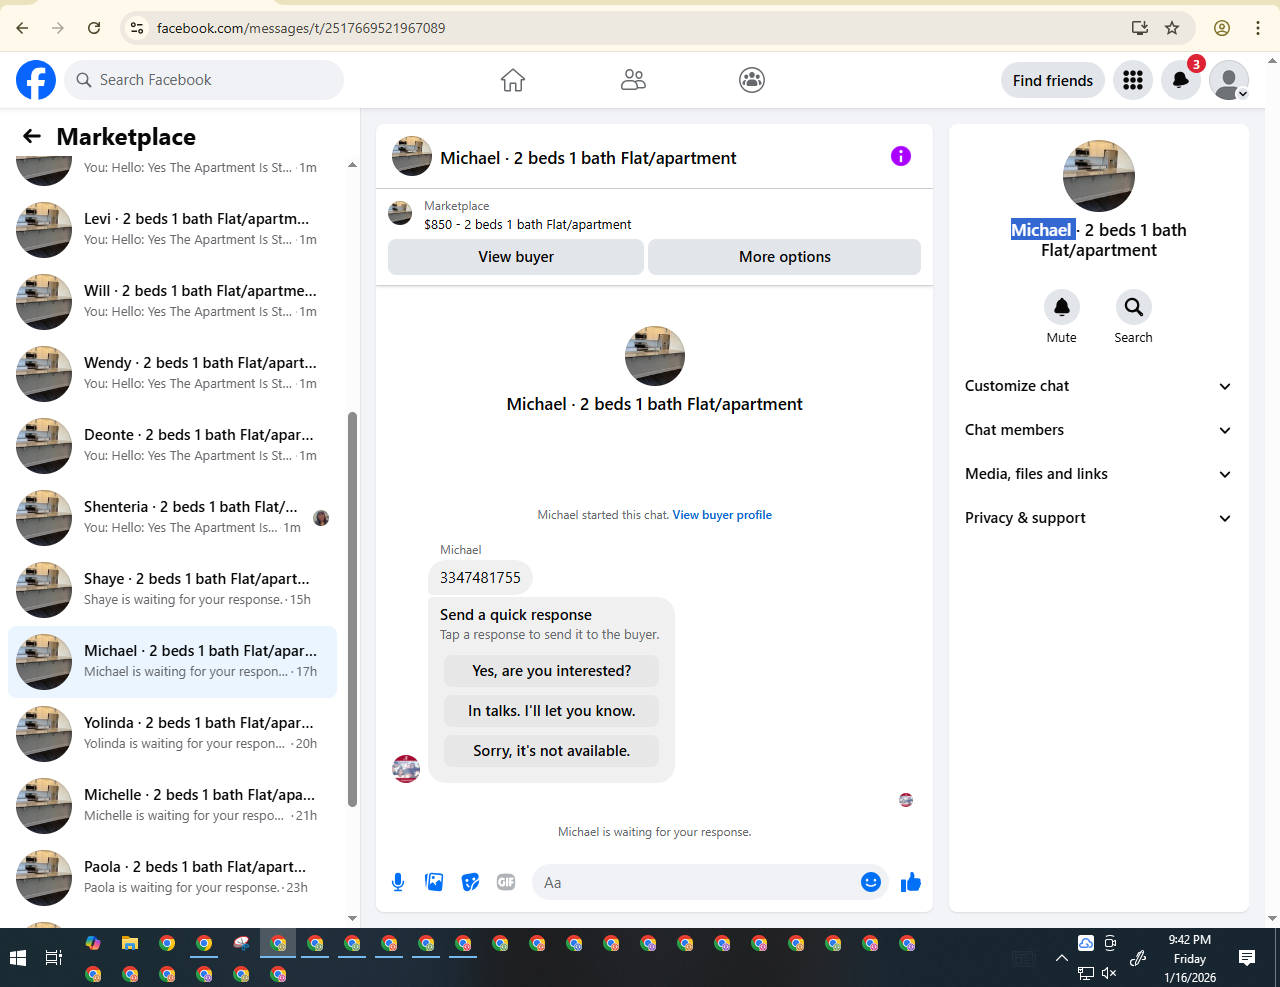Install app icon in address bar
The image size is (1280, 987).
[x=1139, y=28]
